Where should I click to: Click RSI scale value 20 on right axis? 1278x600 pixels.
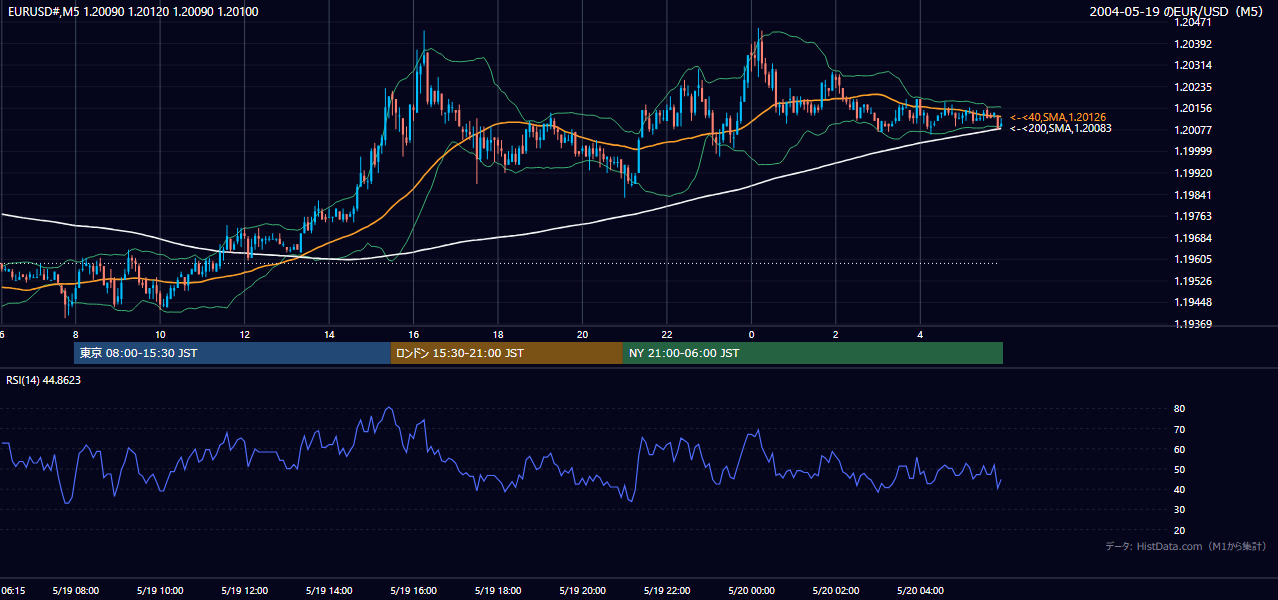click(x=1179, y=530)
